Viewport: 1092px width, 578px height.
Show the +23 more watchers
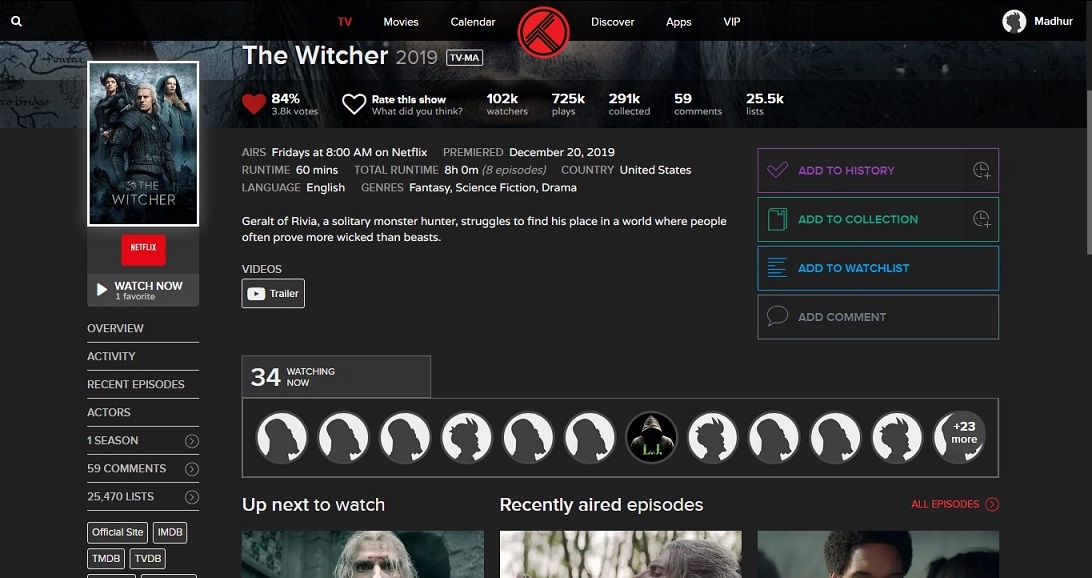[x=959, y=437]
